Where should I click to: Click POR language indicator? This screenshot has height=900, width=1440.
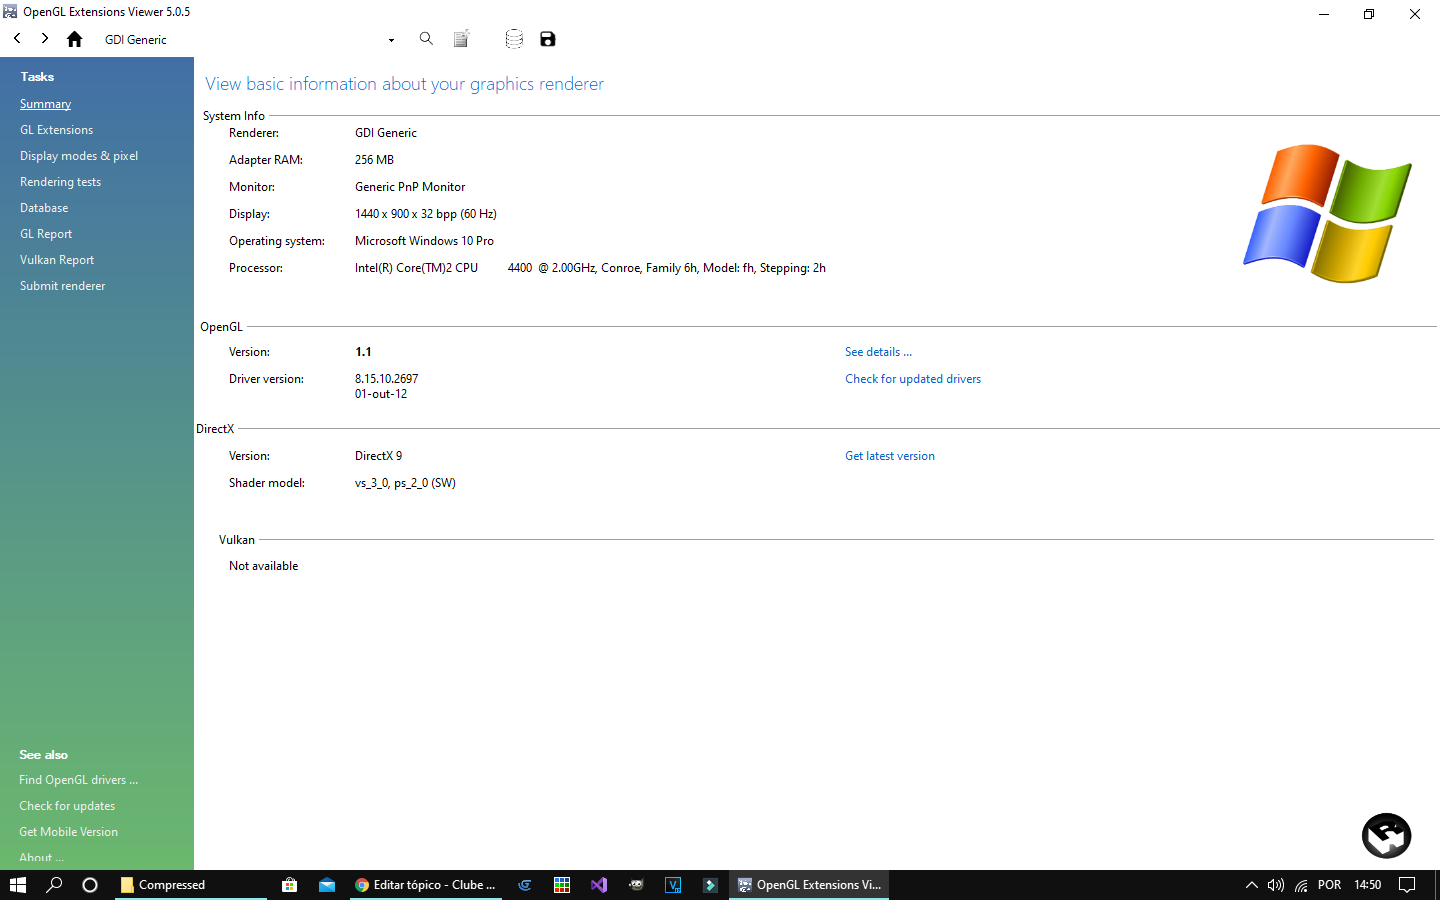click(x=1329, y=885)
